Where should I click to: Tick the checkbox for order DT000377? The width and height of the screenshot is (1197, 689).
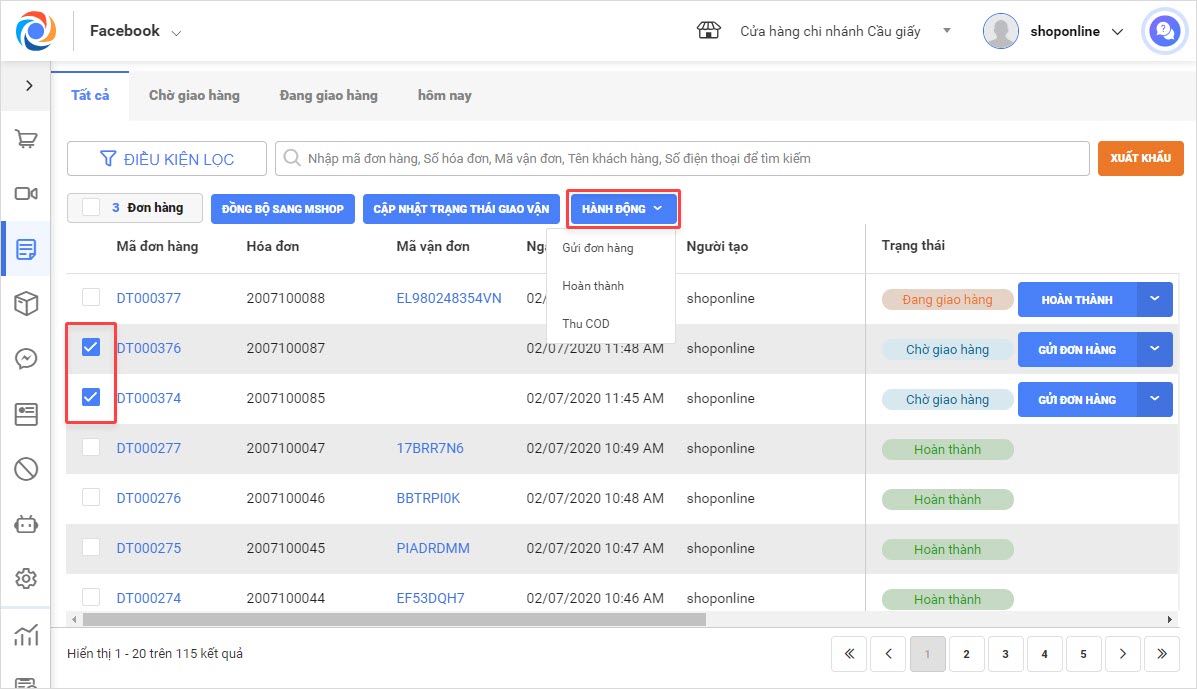click(91, 297)
